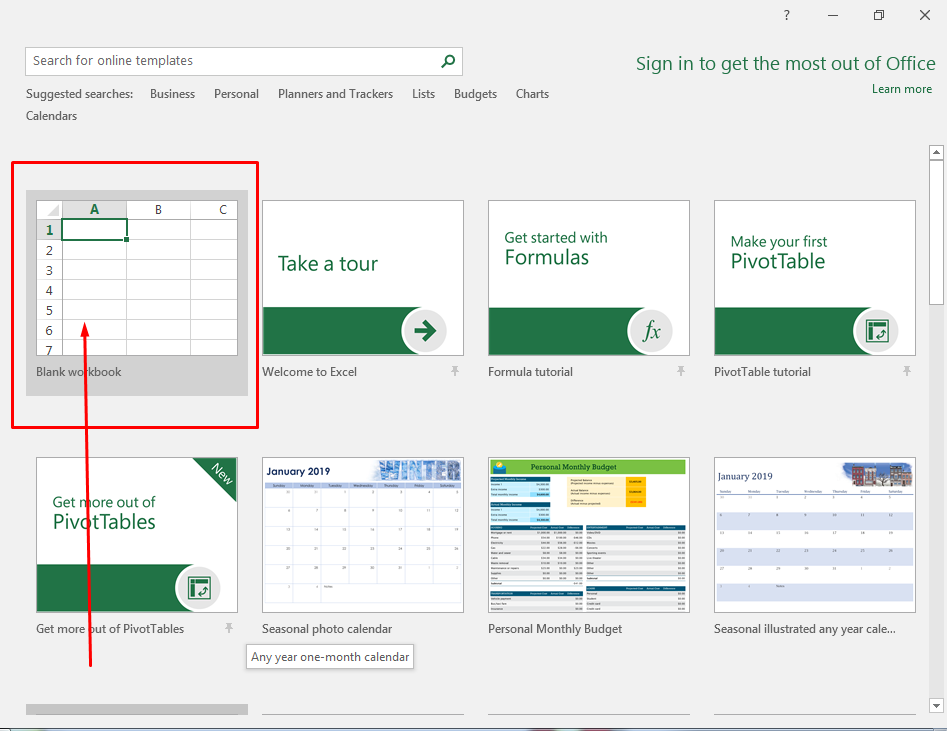The width and height of the screenshot is (947, 731).
Task: Open the Business suggested search
Action: pos(172,94)
